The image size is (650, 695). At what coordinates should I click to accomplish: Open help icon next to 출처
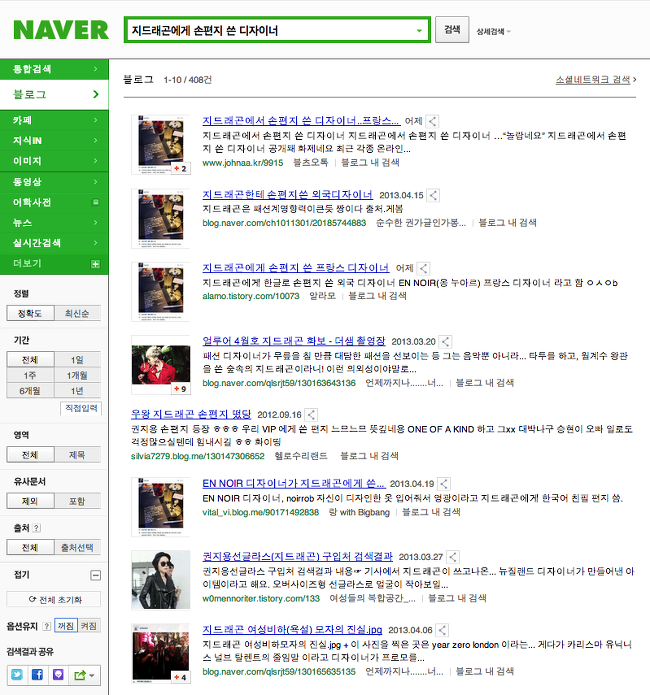tap(37, 527)
